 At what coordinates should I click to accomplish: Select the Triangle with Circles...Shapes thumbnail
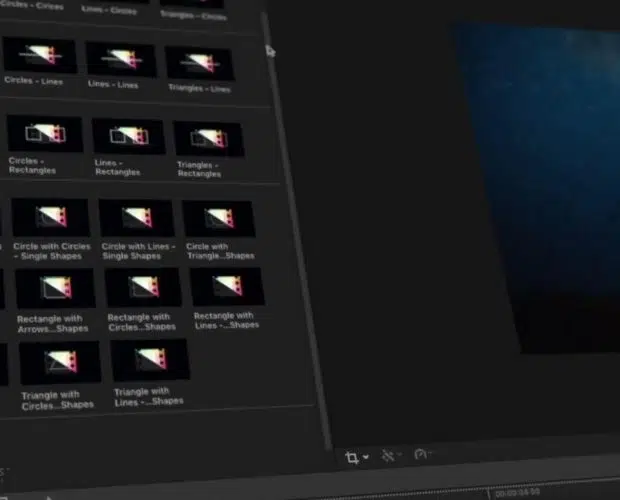pyautogui.click(x=60, y=363)
